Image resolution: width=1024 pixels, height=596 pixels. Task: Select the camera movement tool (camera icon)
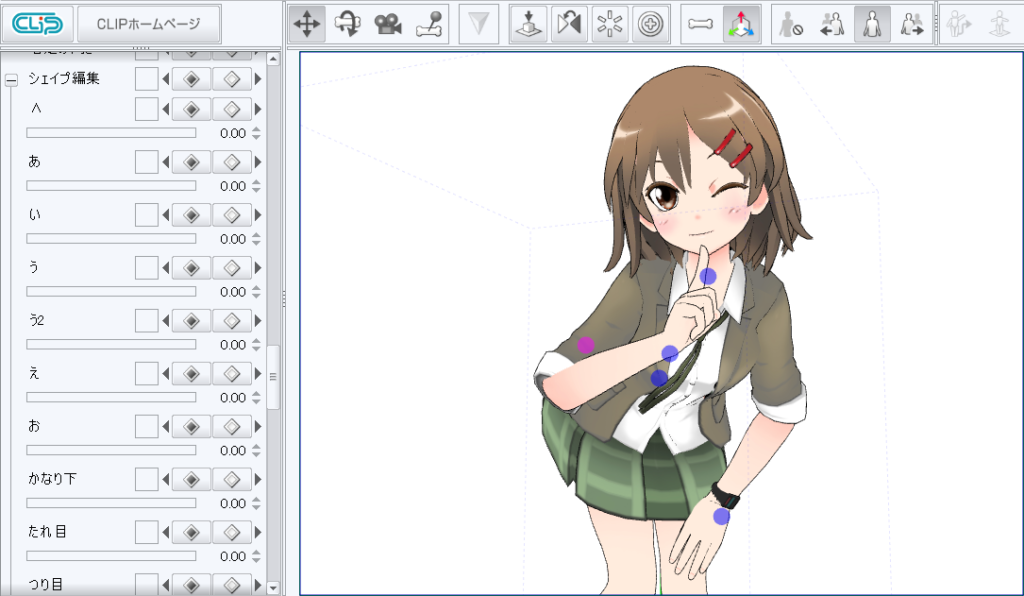[x=389, y=22]
